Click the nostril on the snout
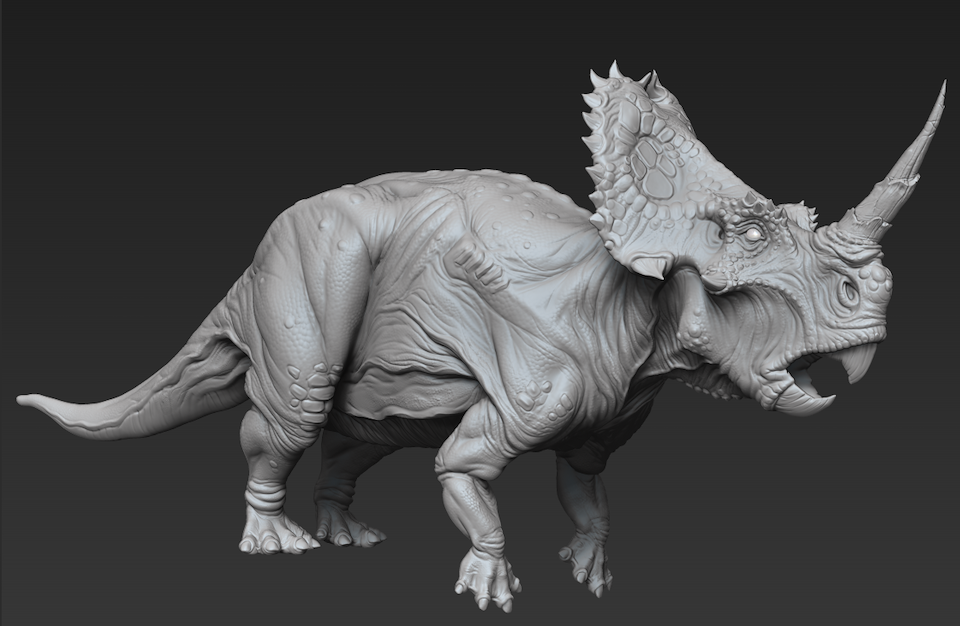Image resolution: width=960 pixels, height=626 pixels. click(849, 293)
